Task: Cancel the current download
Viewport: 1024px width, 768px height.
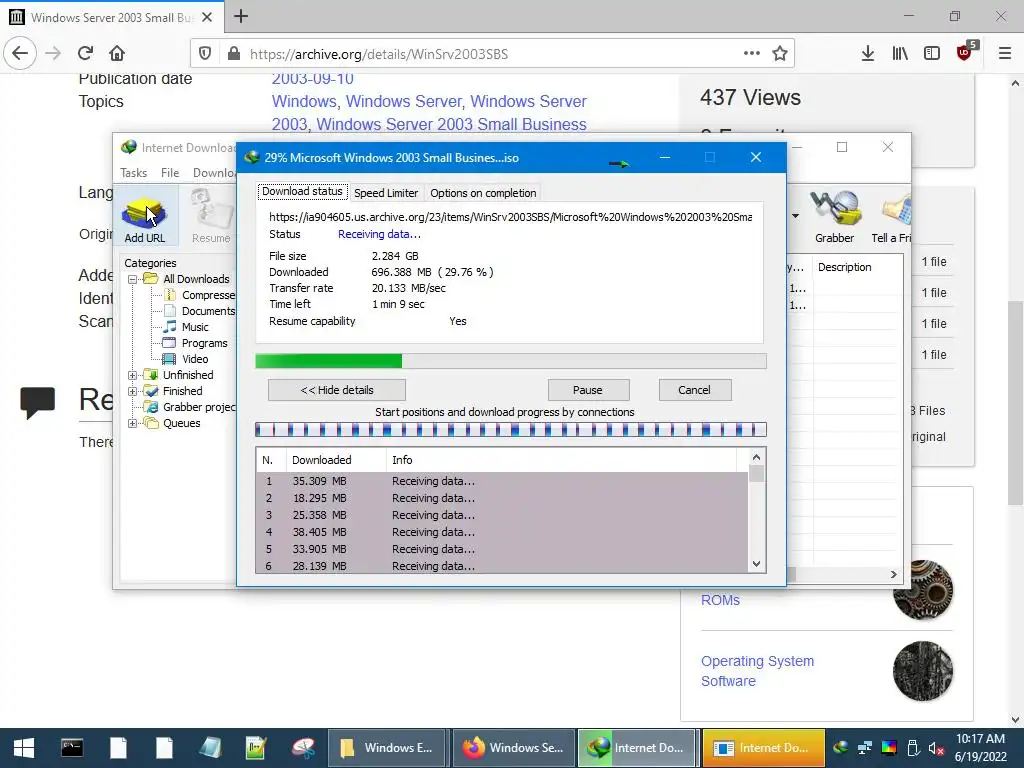Action: pos(694,390)
